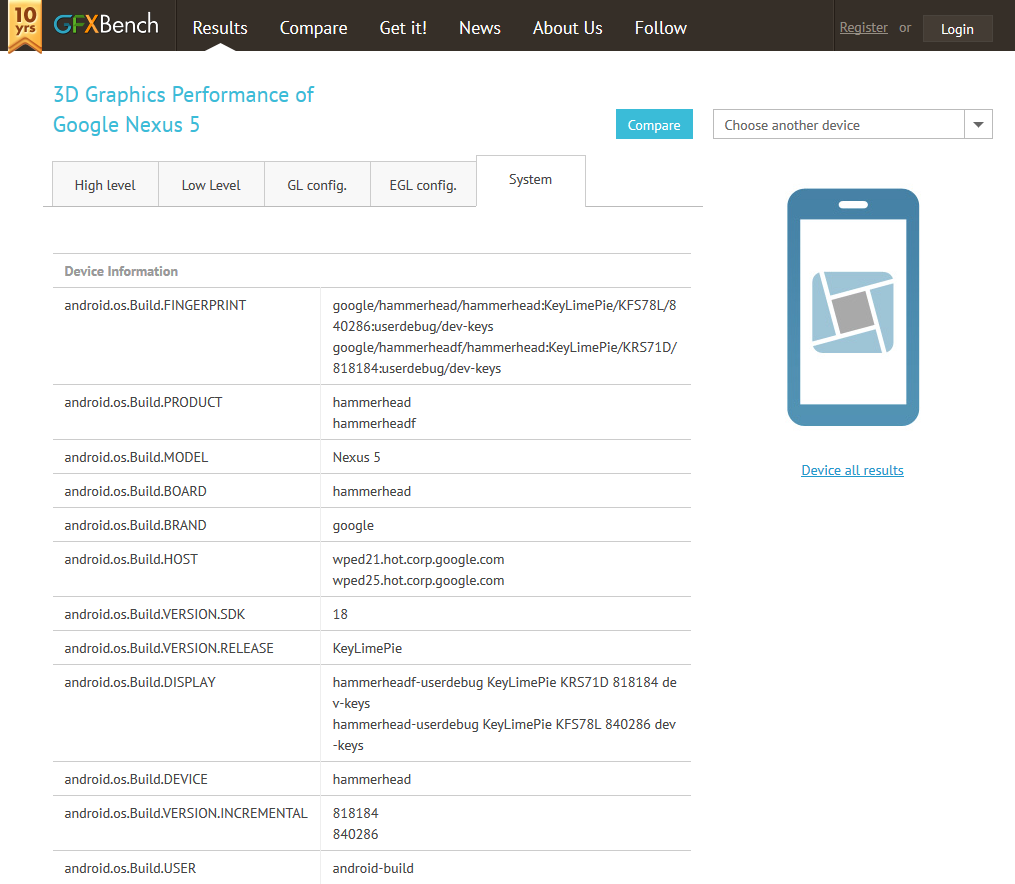Select android.os.Build.HOST label

tap(131, 560)
